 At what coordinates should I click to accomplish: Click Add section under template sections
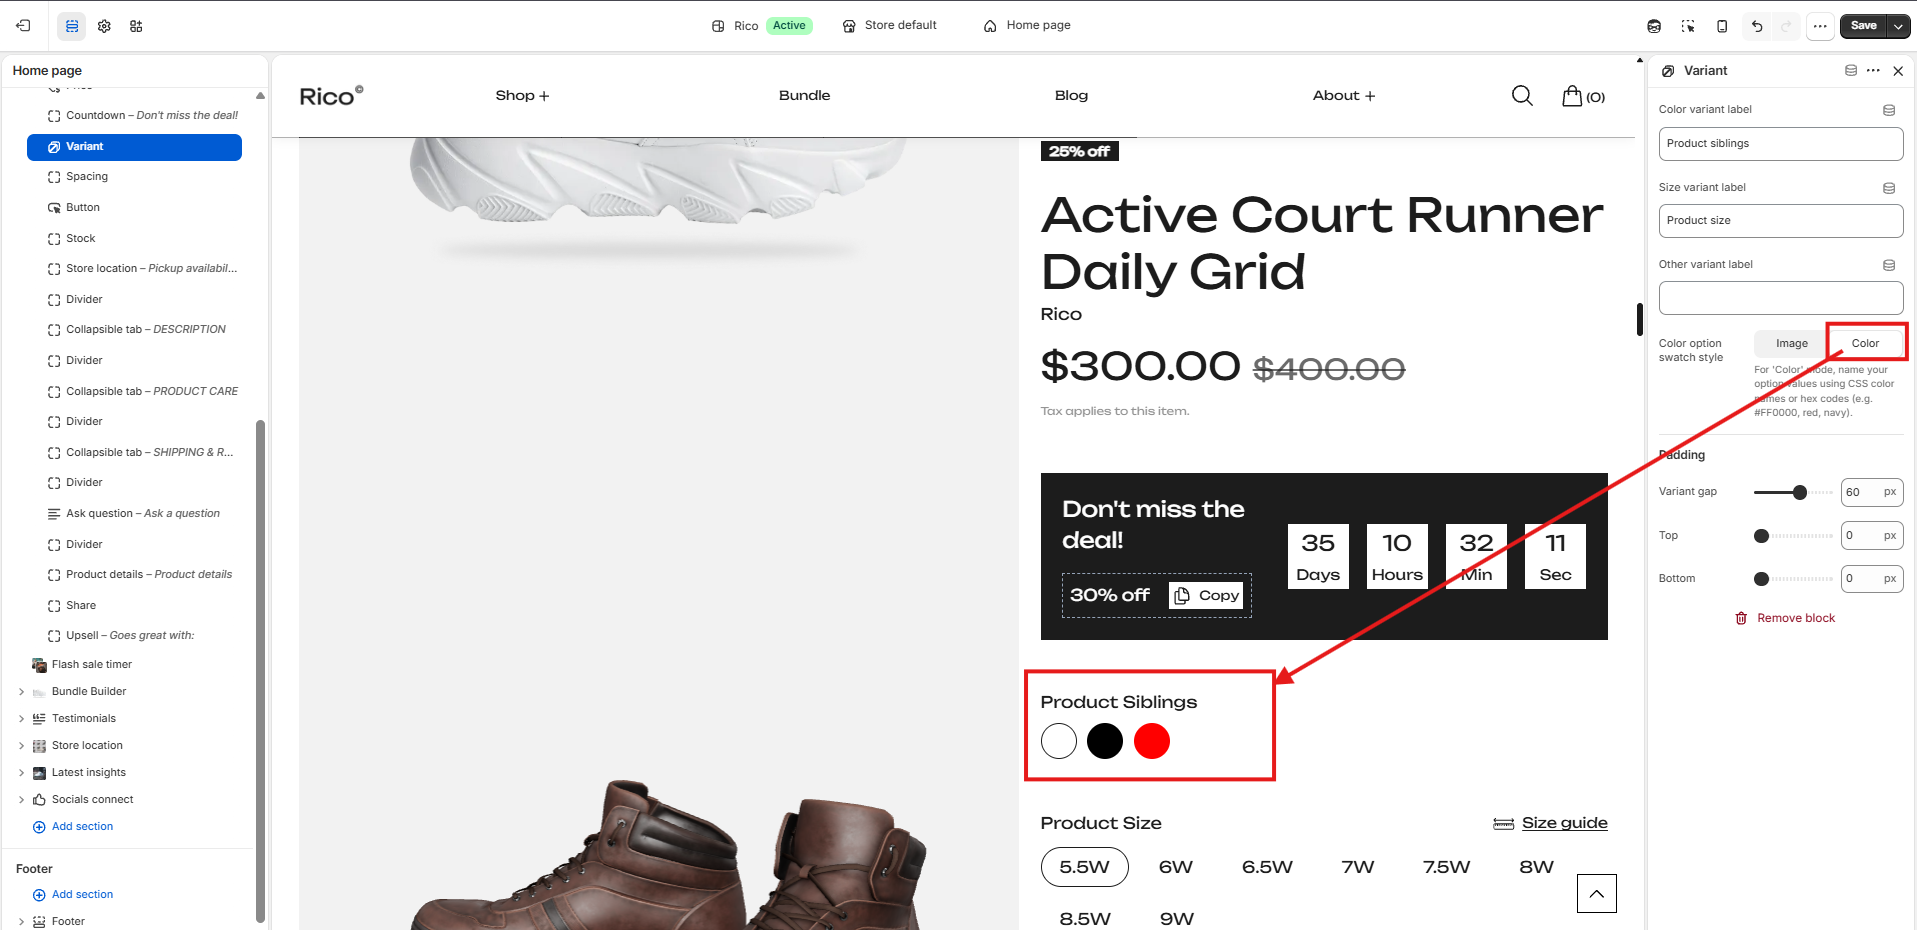82,827
